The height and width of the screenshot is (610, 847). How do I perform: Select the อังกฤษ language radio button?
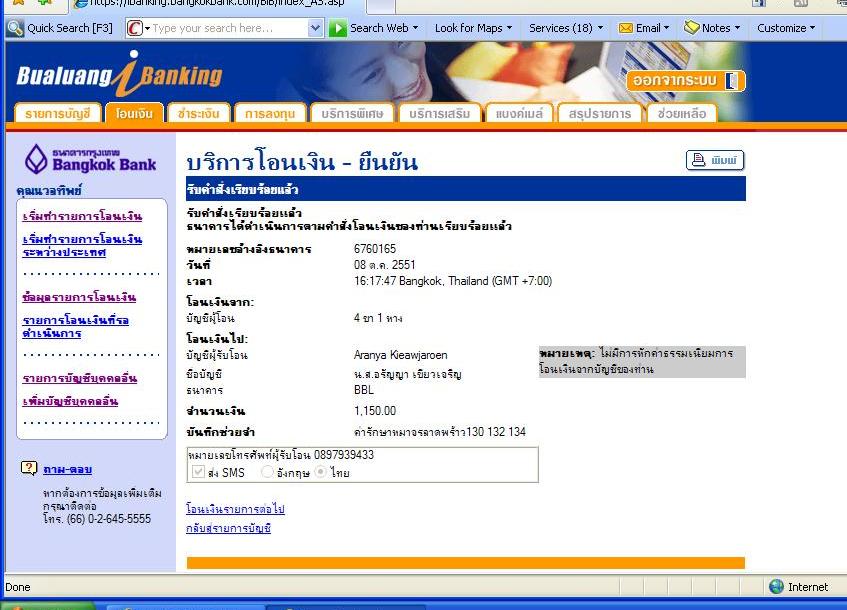[267, 472]
